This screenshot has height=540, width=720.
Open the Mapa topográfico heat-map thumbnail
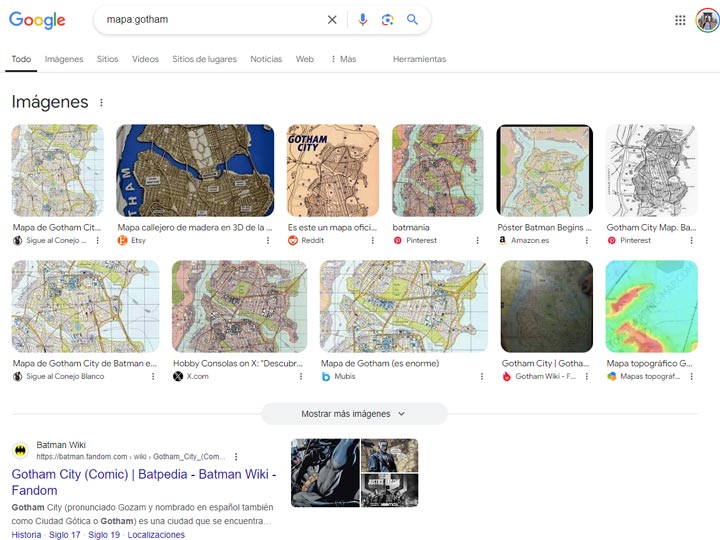click(x=652, y=307)
